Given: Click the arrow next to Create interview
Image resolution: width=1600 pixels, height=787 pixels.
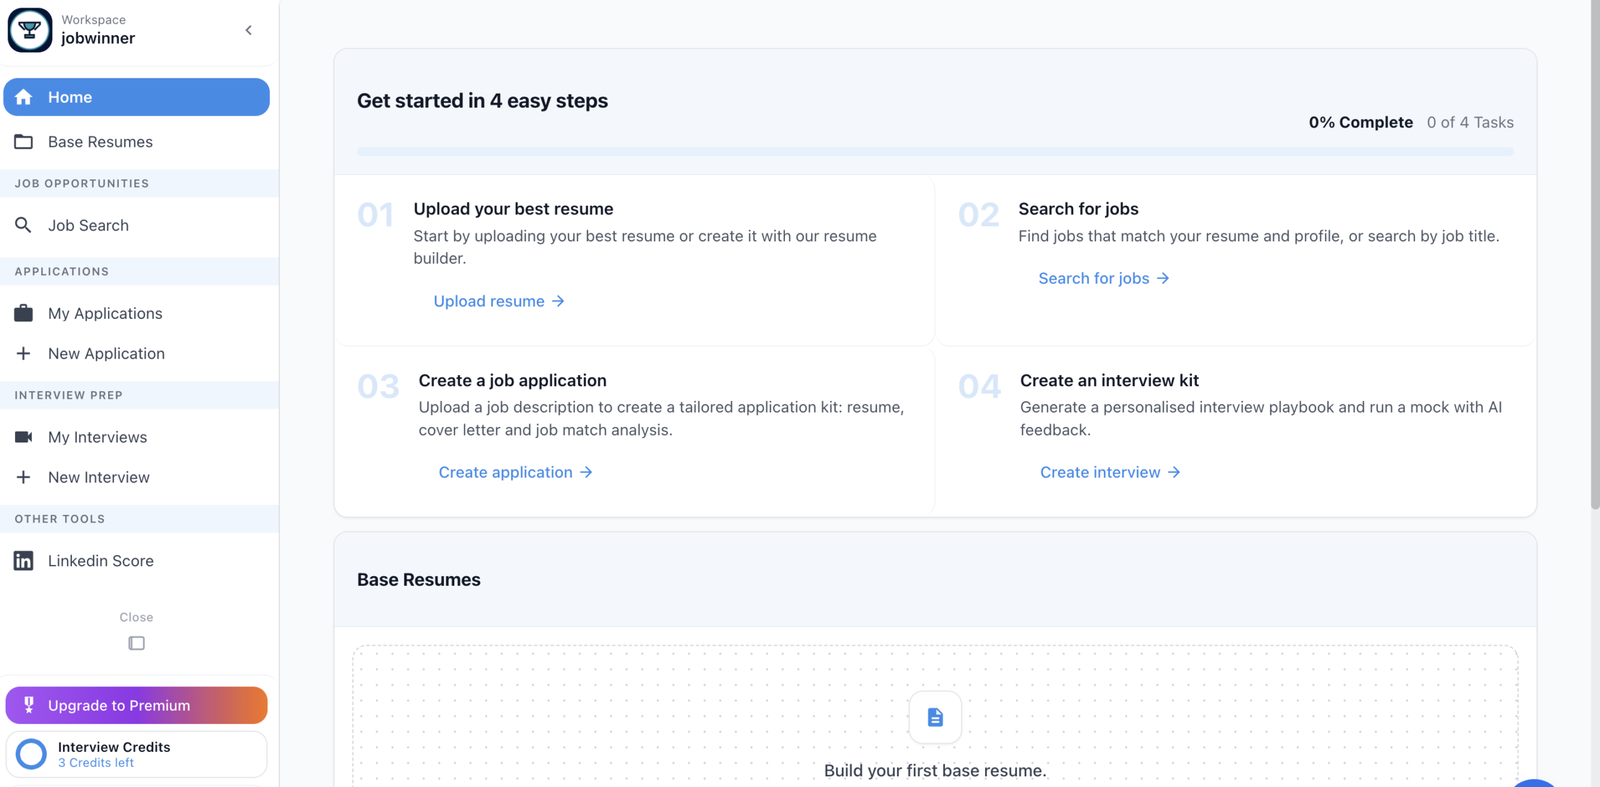Looking at the screenshot, I should pyautogui.click(x=1174, y=472).
